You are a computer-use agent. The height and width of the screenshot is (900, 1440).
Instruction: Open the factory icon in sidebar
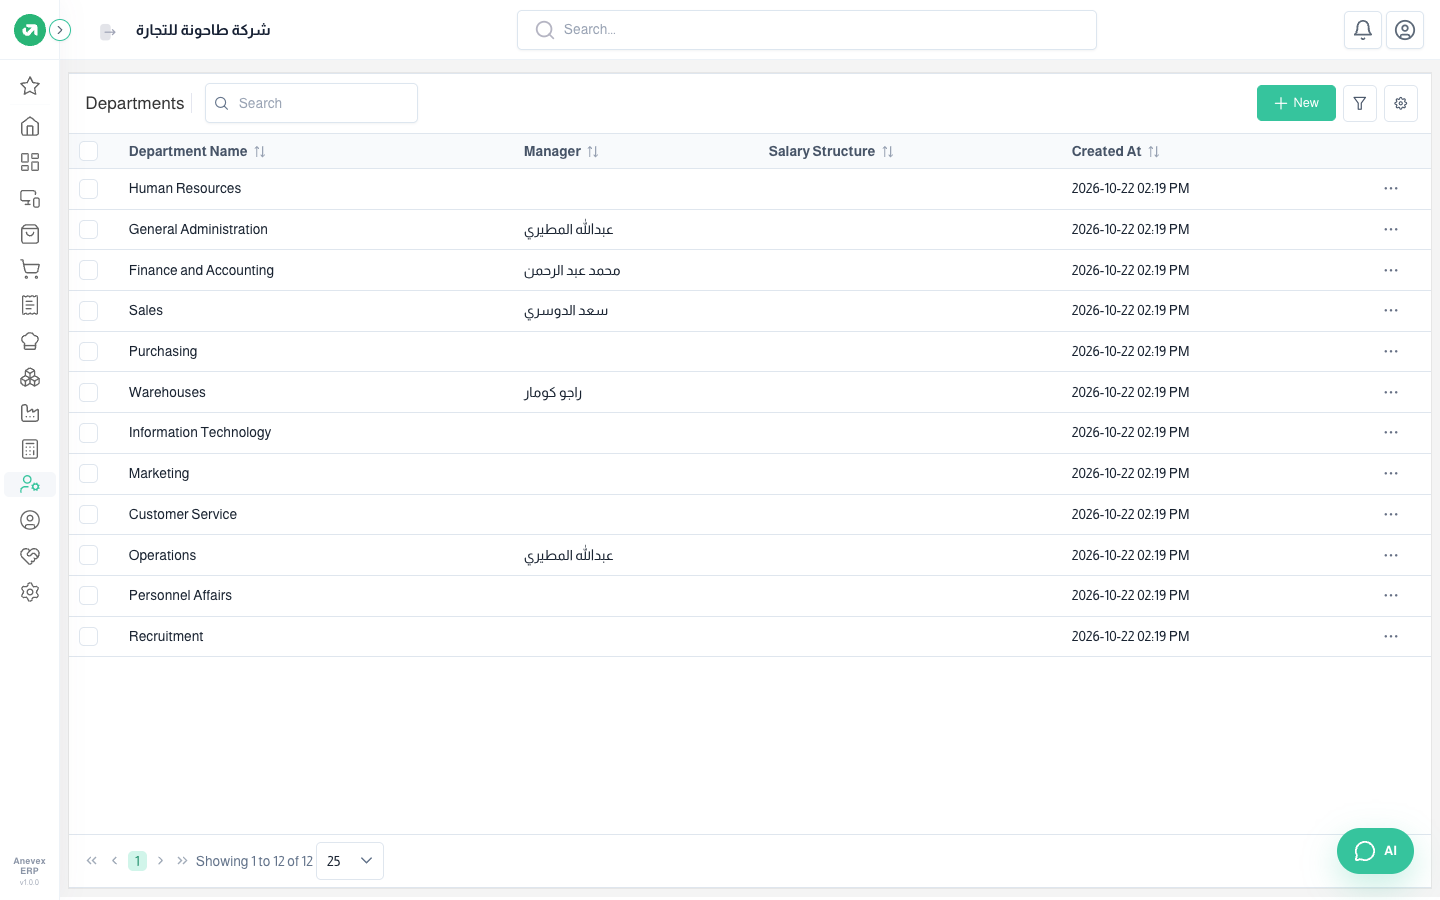(30, 413)
